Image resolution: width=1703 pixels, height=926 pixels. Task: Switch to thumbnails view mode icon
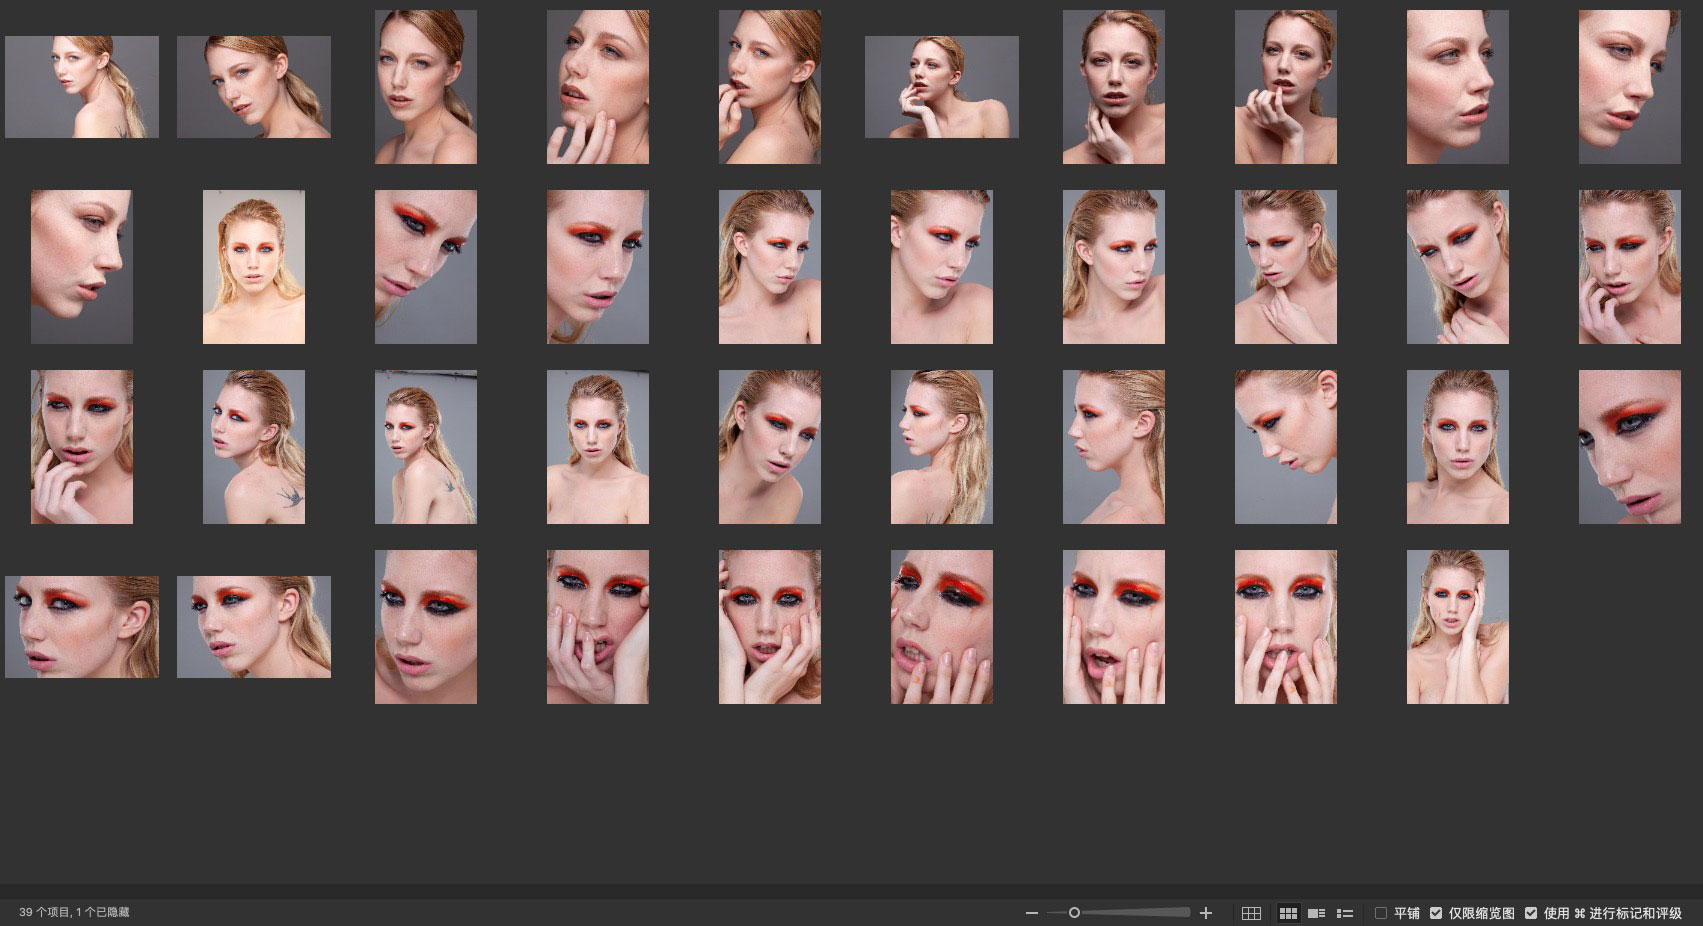point(1288,913)
